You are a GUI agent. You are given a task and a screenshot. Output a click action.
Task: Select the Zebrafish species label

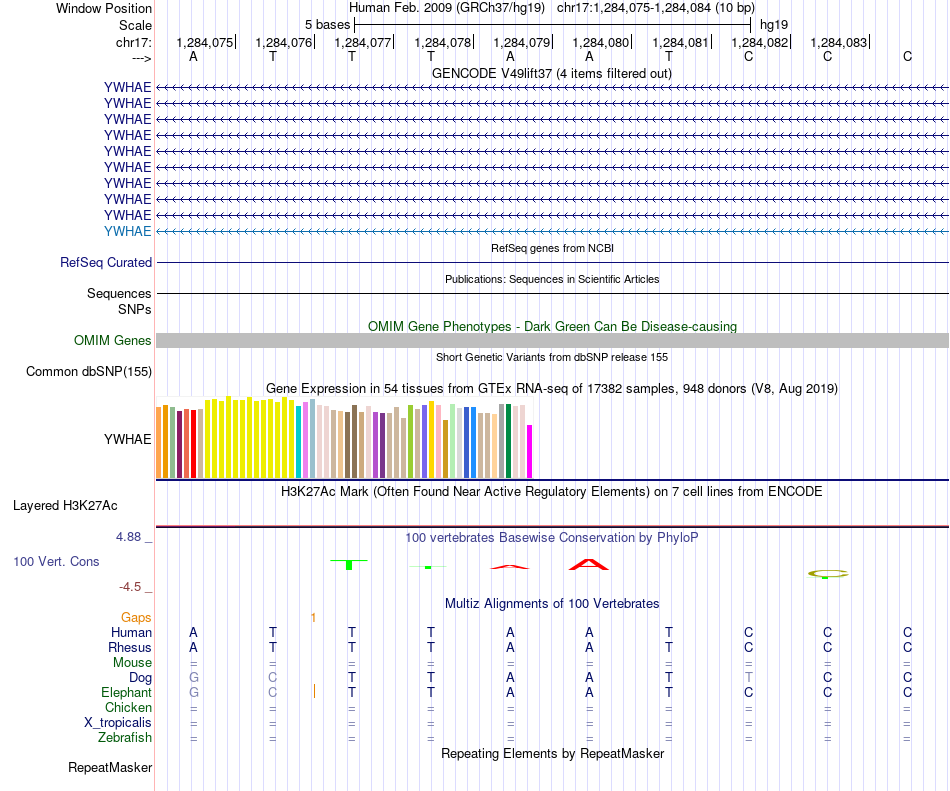[x=125, y=738]
